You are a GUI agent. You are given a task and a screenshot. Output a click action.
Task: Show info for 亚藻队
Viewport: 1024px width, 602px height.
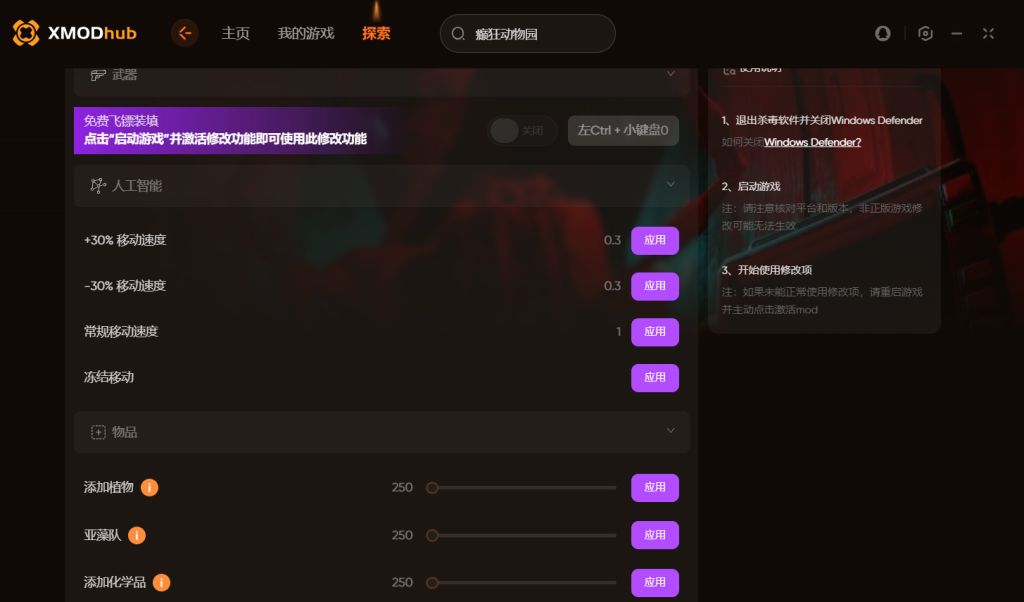136,535
